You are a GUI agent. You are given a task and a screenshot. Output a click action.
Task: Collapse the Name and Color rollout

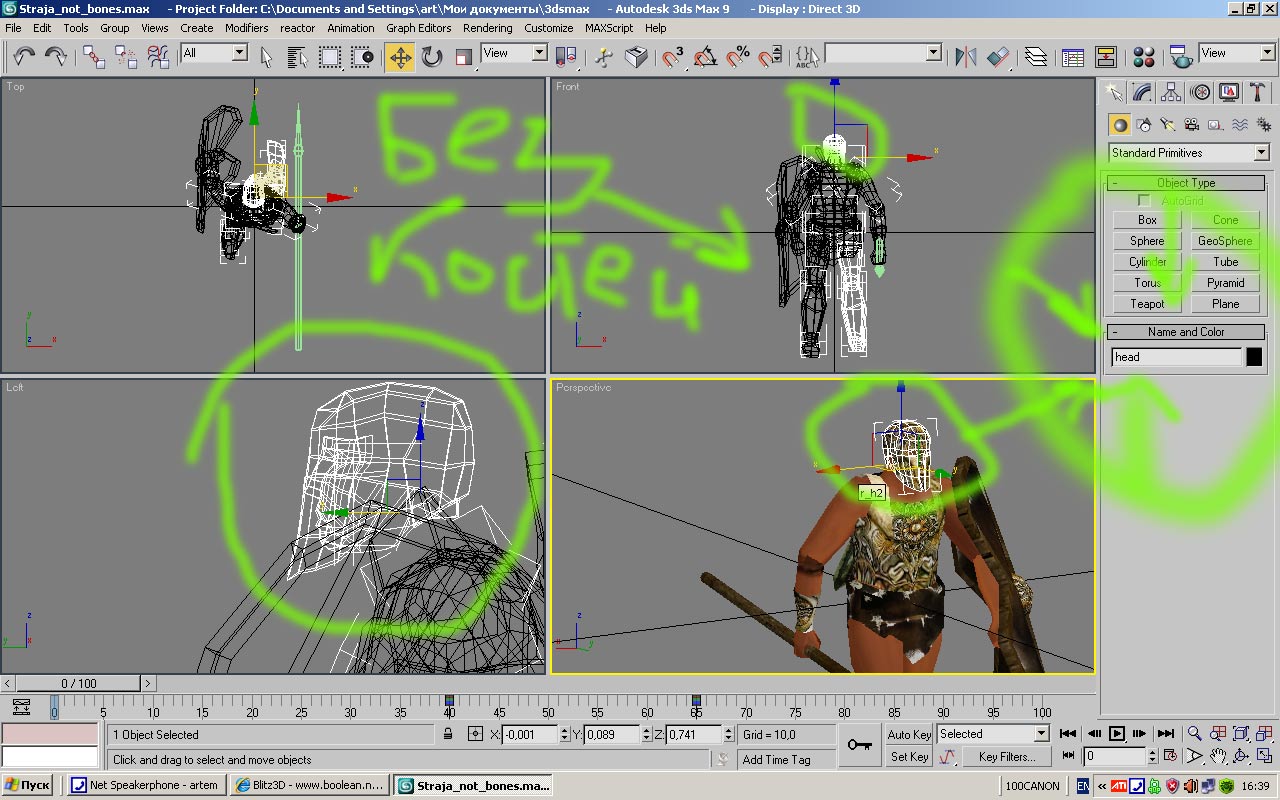(1186, 332)
